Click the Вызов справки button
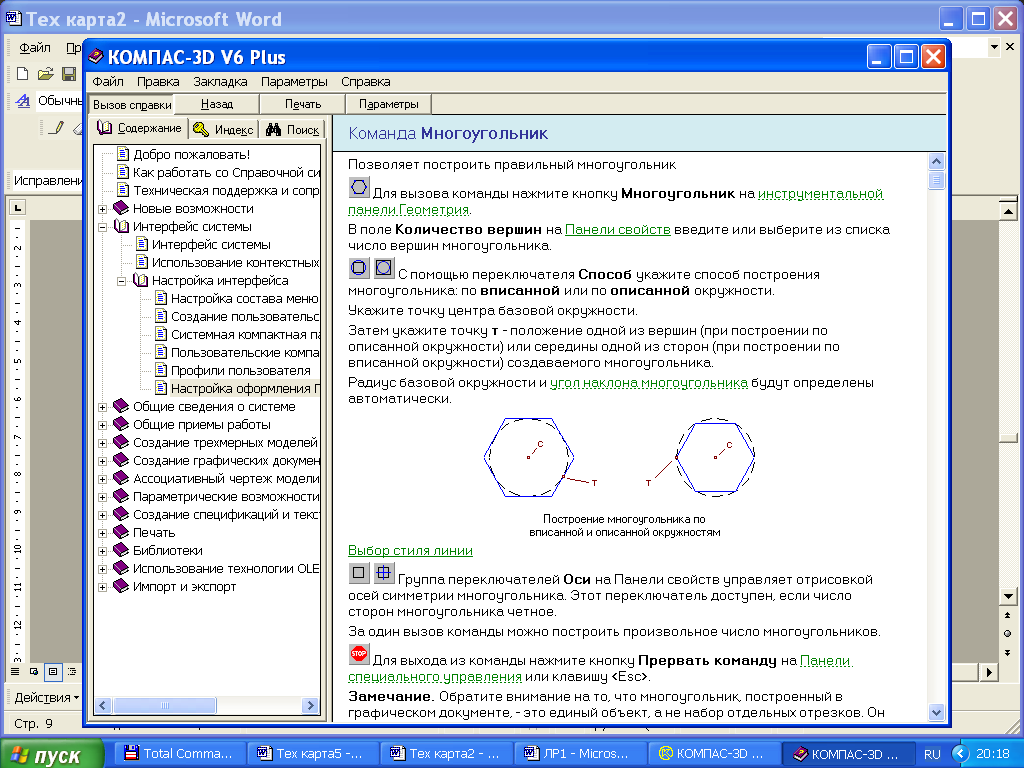Image resolution: width=1024 pixels, height=768 pixels. tap(132, 104)
